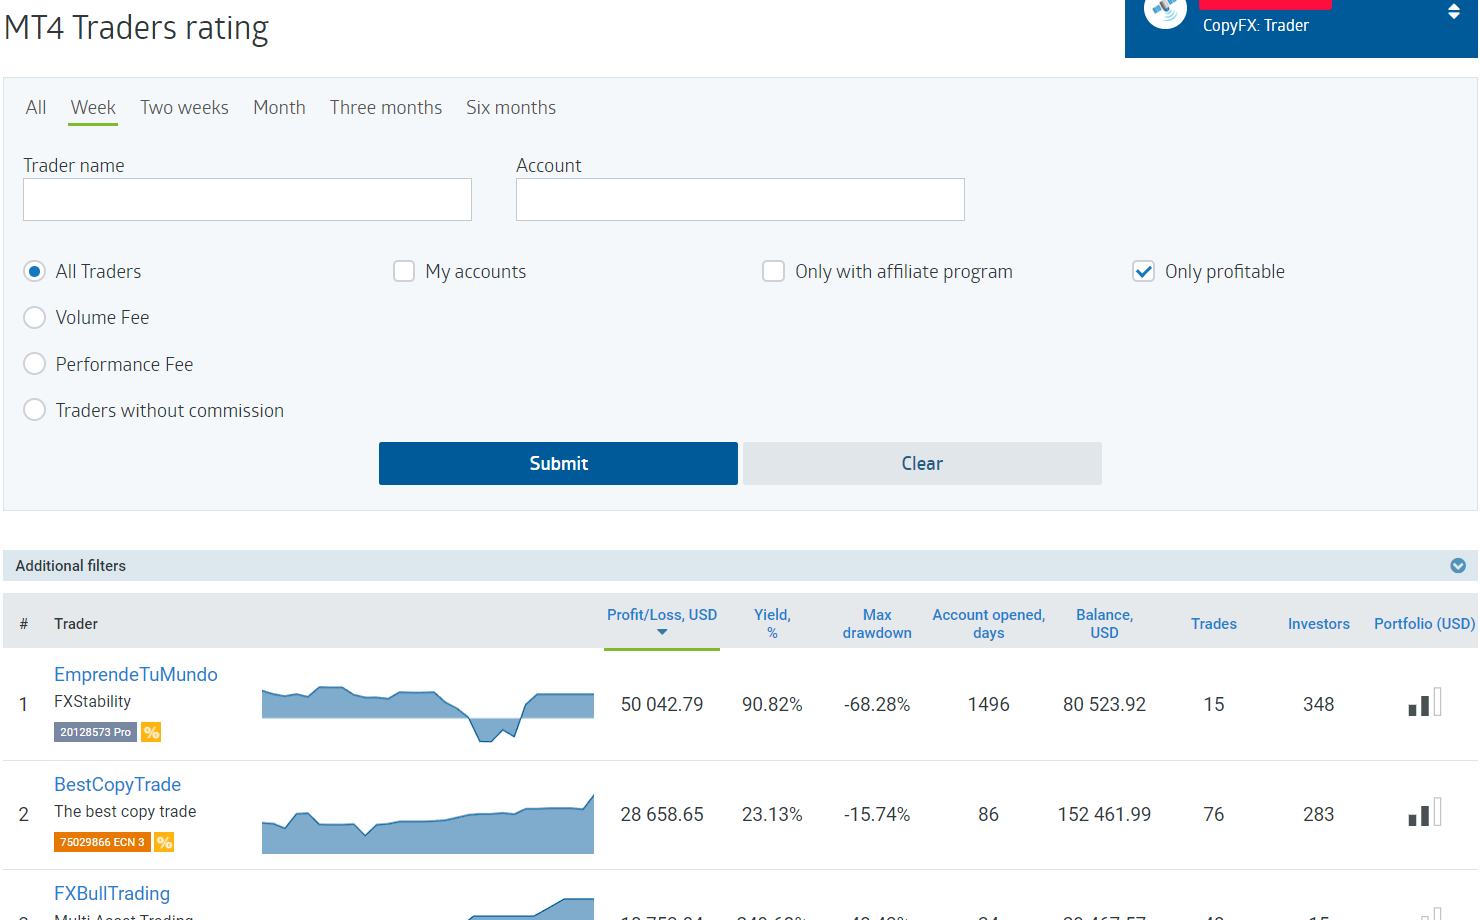Open the EmprendeTuMundo profit chart thumbnail
This screenshot has width=1480, height=920.
click(428, 714)
